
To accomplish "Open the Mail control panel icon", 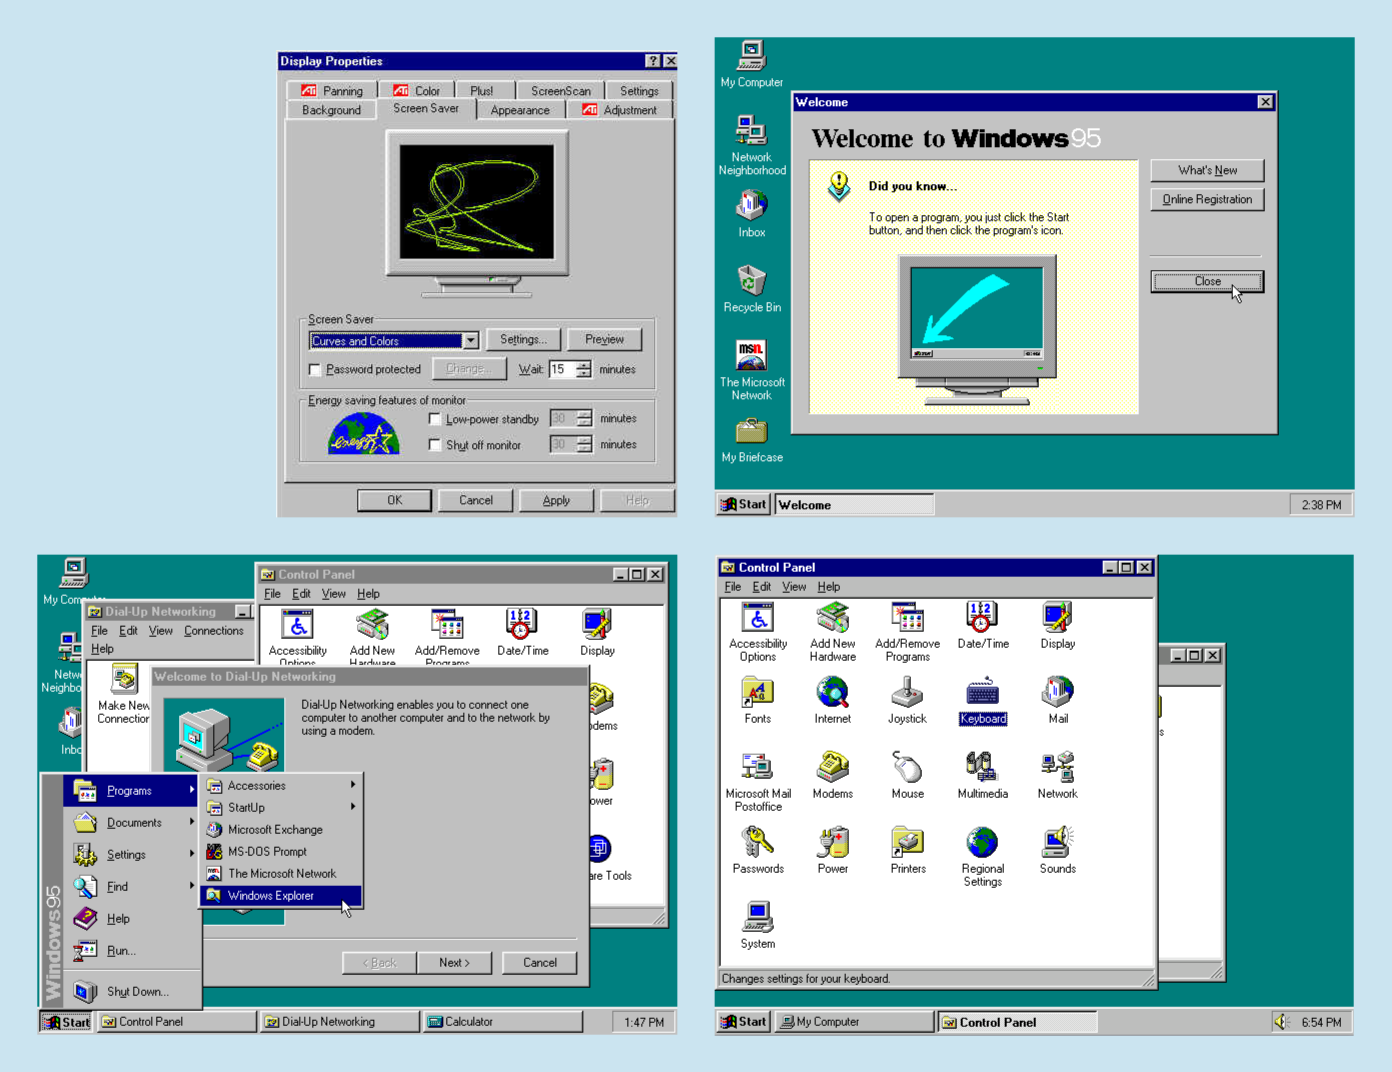I will [x=1057, y=699].
